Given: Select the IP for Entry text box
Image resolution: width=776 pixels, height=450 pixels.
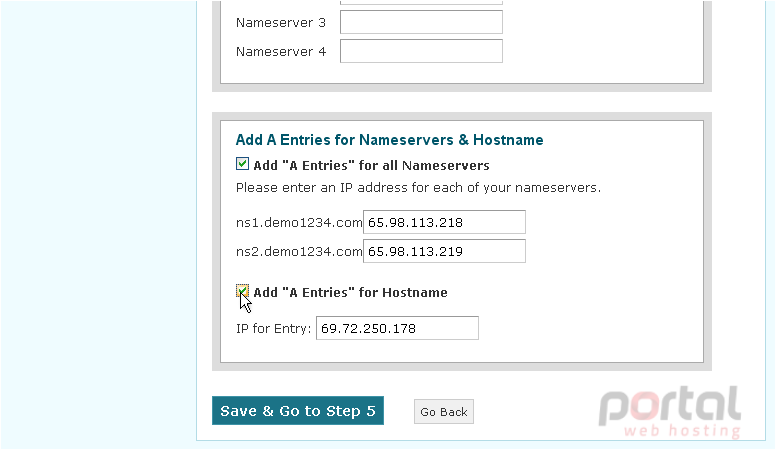Looking at the screenshot, I should (397, 328).
